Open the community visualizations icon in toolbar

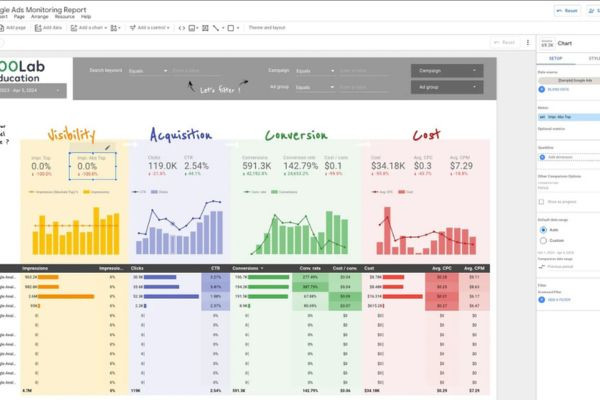[x=115, y=28]
